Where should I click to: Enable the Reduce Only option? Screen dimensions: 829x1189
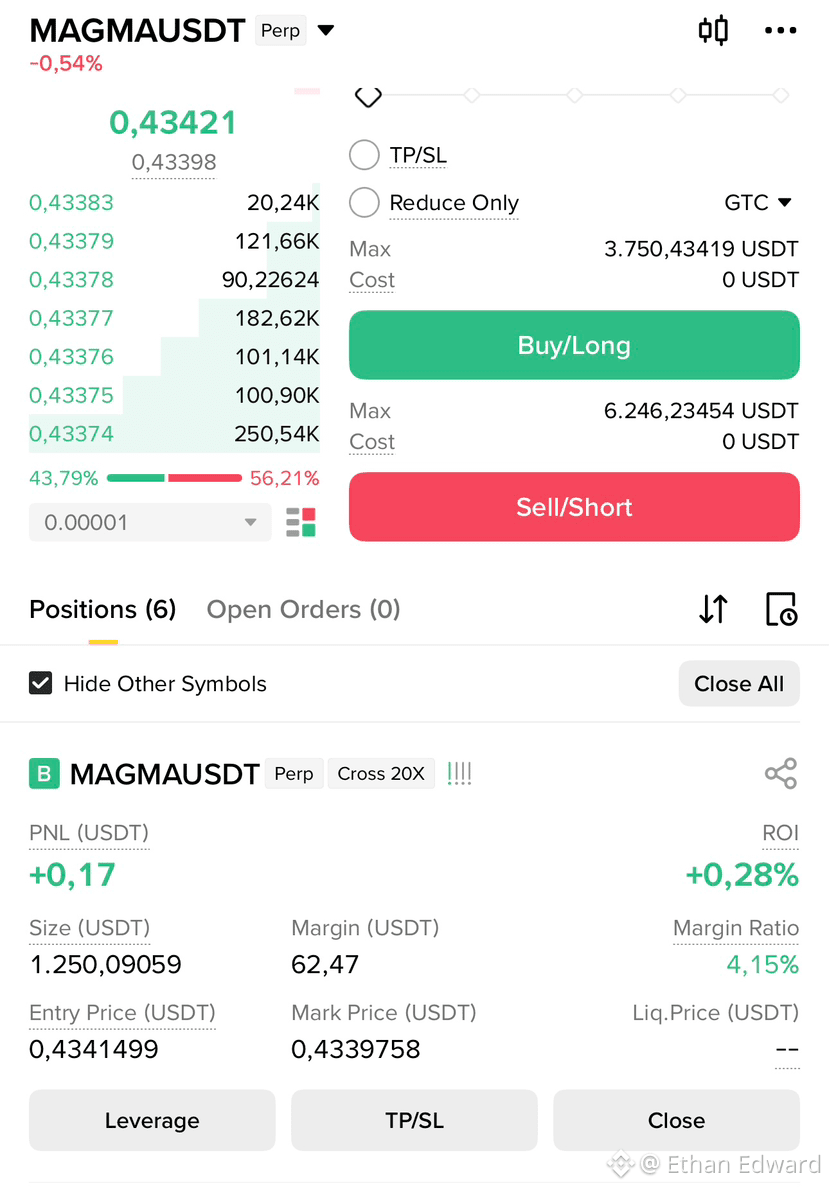point(364,202)
